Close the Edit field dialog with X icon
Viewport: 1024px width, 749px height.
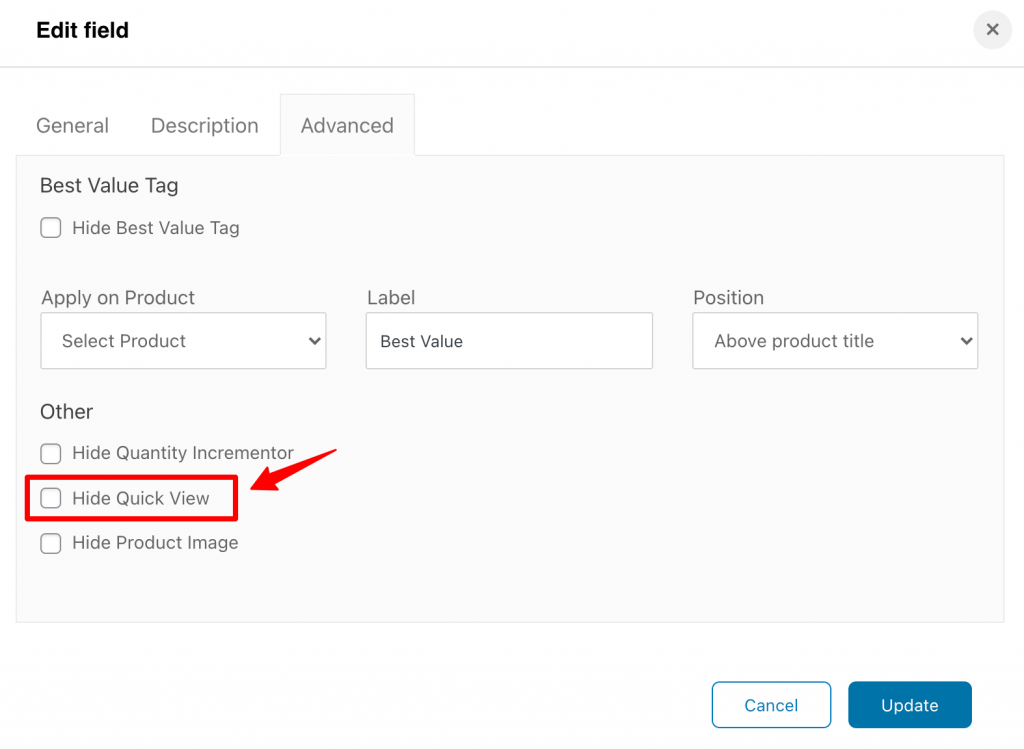click(992, 29)
